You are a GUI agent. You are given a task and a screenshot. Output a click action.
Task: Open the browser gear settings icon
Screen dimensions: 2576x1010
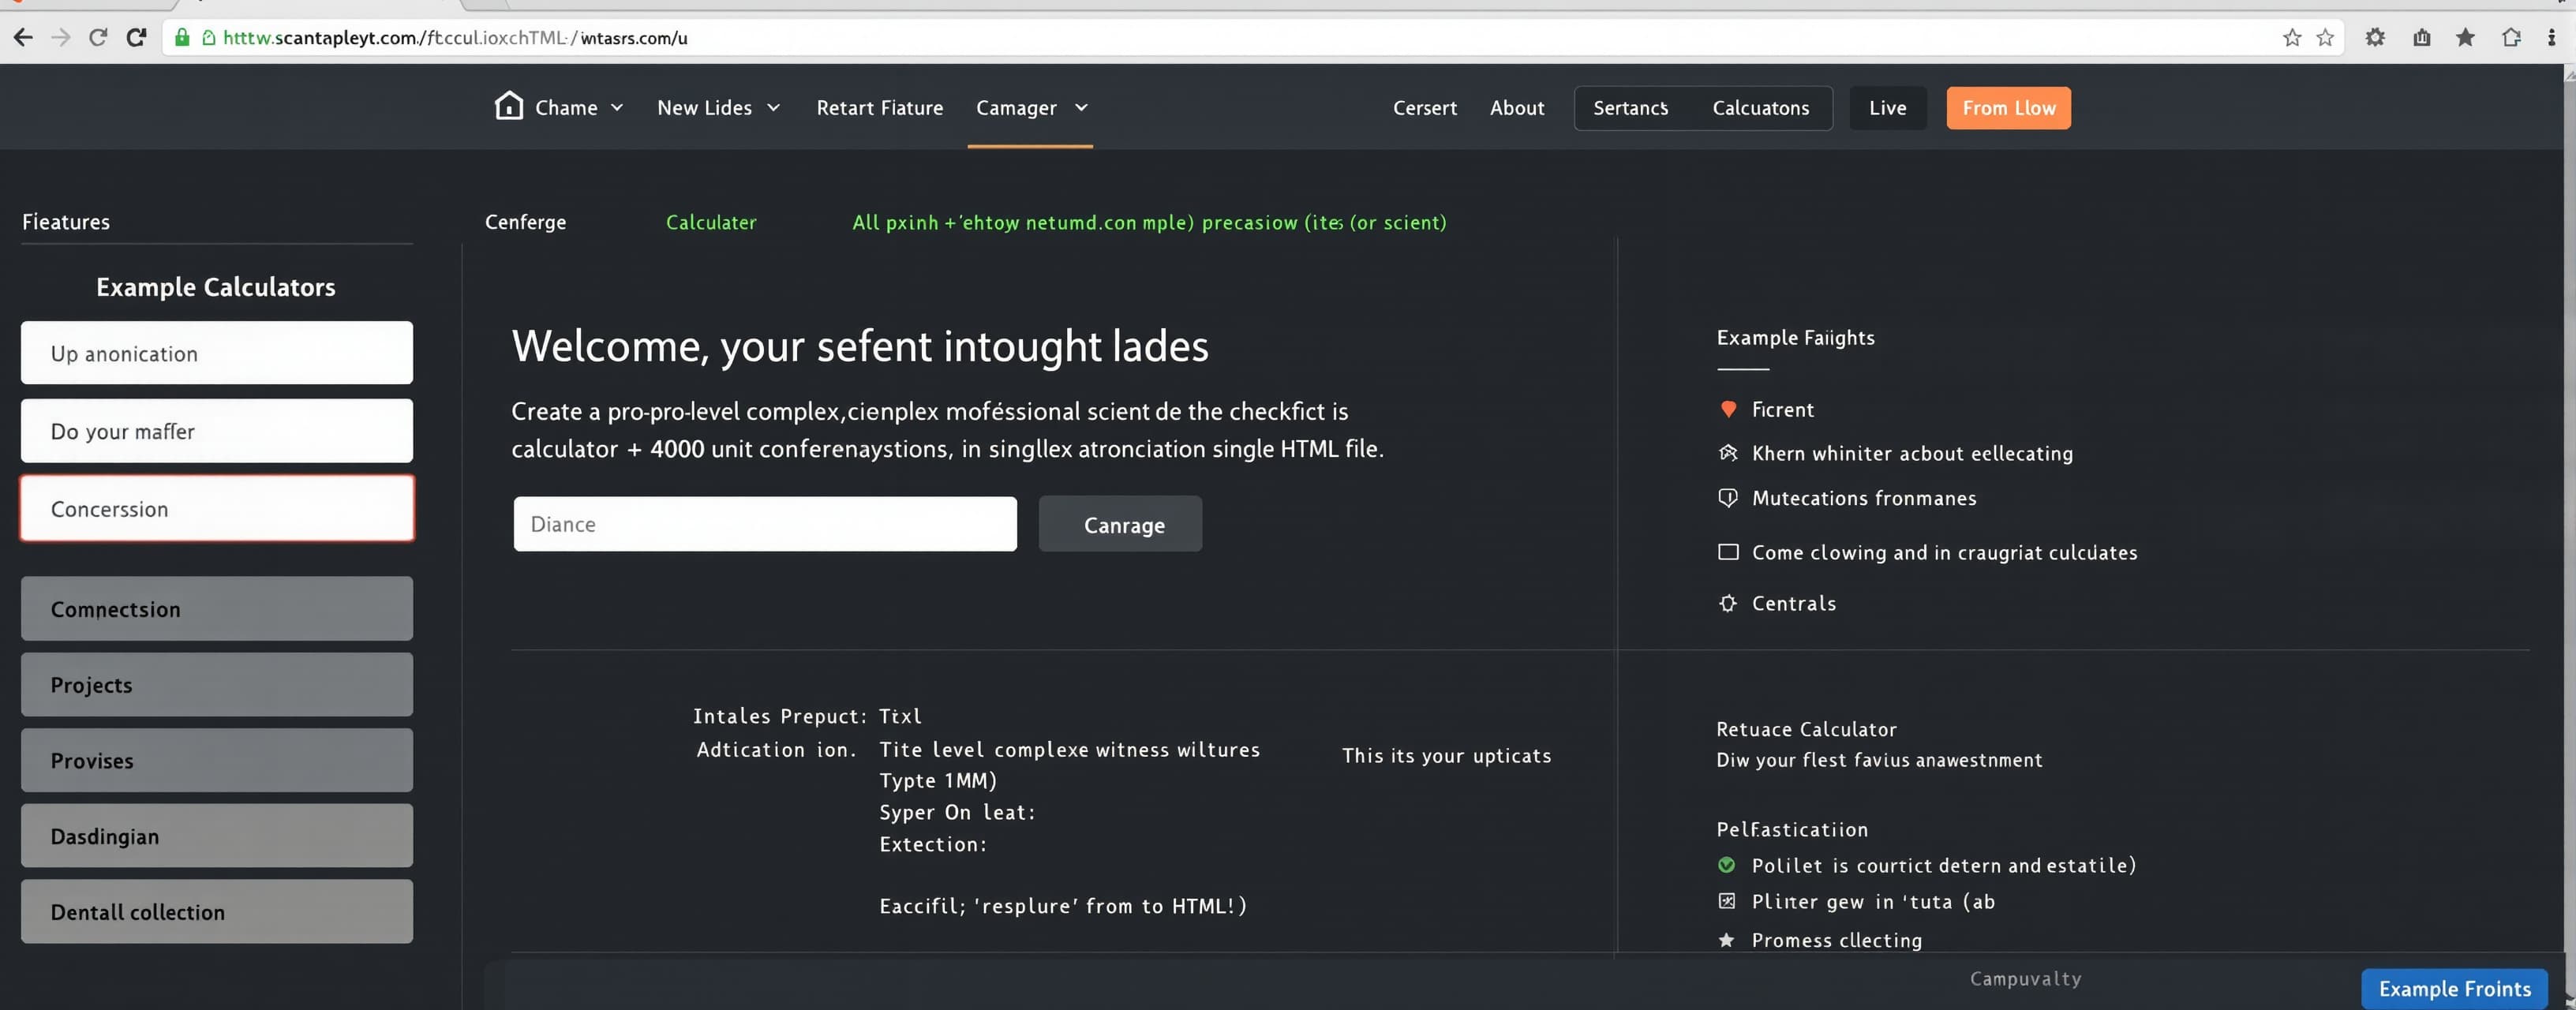pyautogui.click(x=2375, y=38)
